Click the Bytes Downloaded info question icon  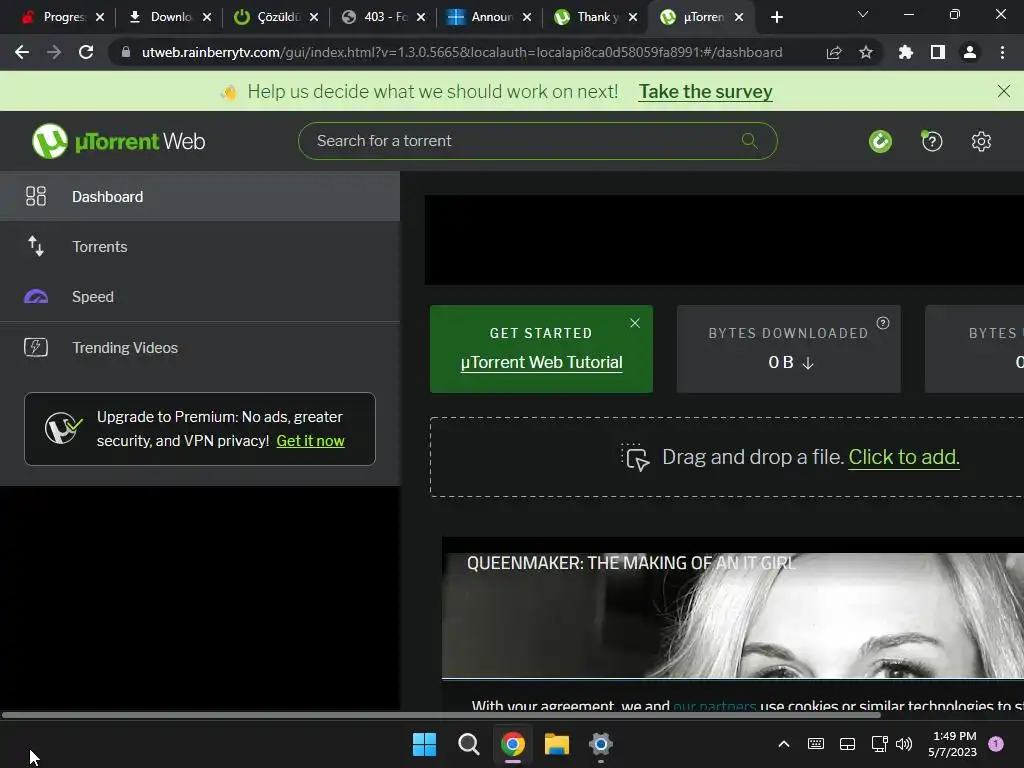(883, 323)
